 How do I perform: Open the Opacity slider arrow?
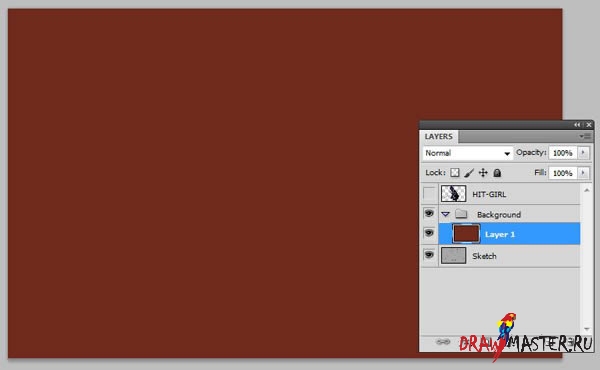[x=583, y=153]
